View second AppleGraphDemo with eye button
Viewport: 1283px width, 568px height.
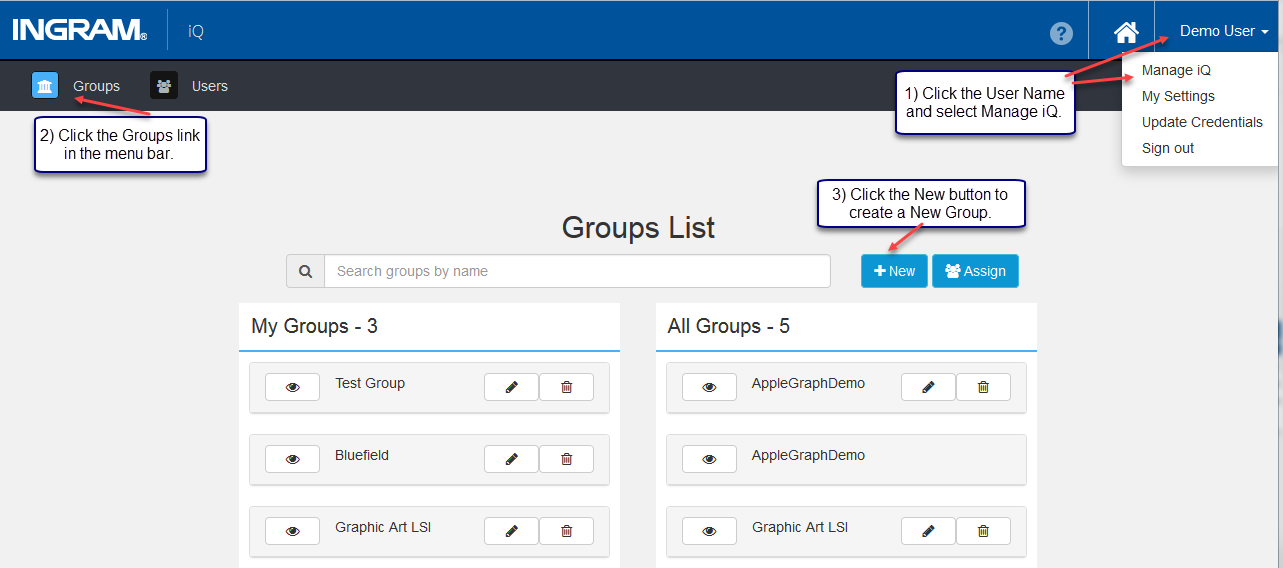[x=709, y=459]
